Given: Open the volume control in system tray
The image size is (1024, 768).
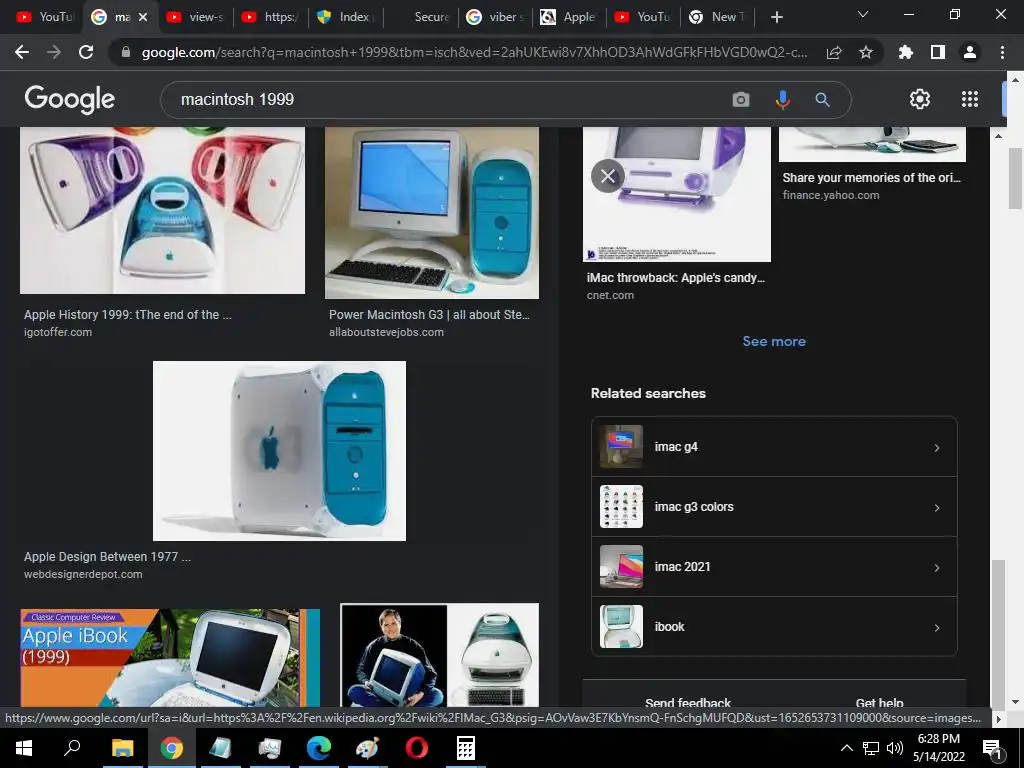Looking at the screenshot, I should [x=895, y=748].
